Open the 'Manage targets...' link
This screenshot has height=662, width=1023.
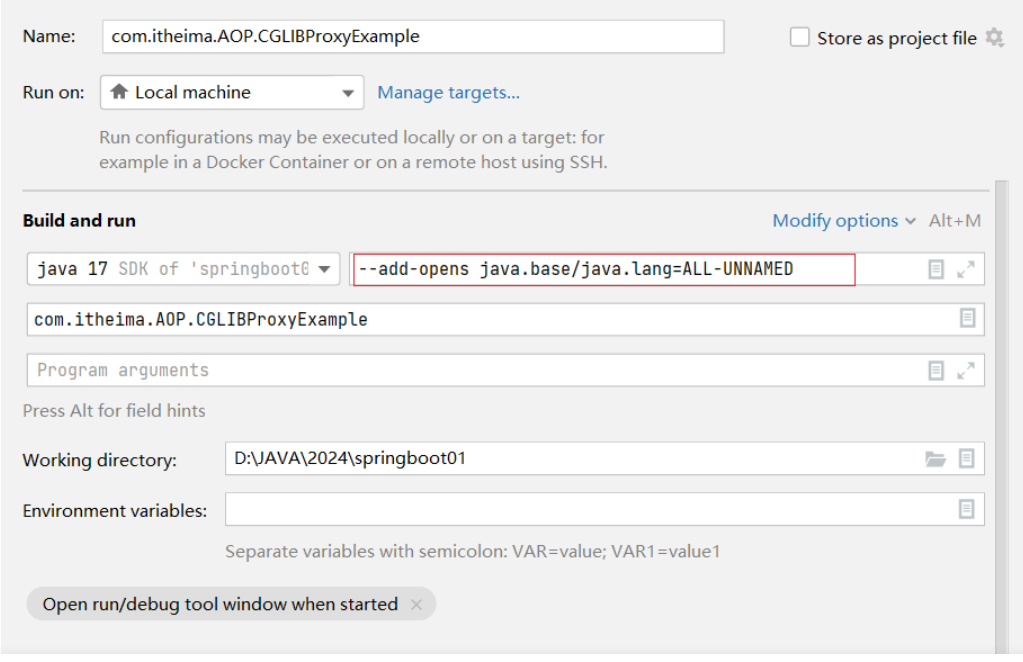[x=448, y=92]
